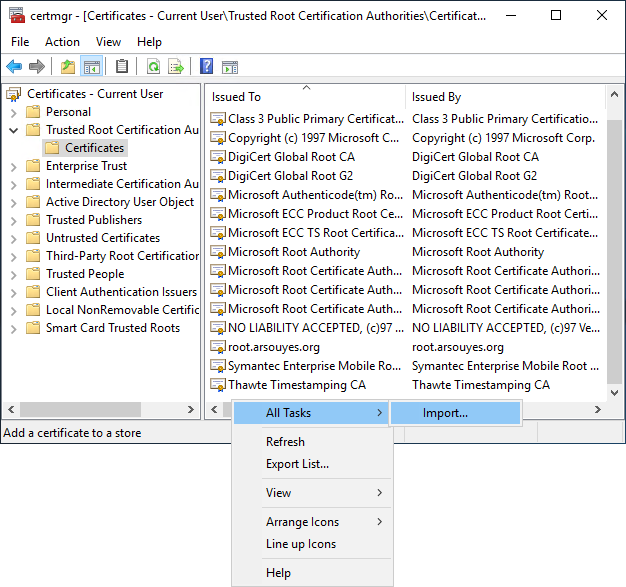Expand the Client Authentication Issuers node

[14, 293]
